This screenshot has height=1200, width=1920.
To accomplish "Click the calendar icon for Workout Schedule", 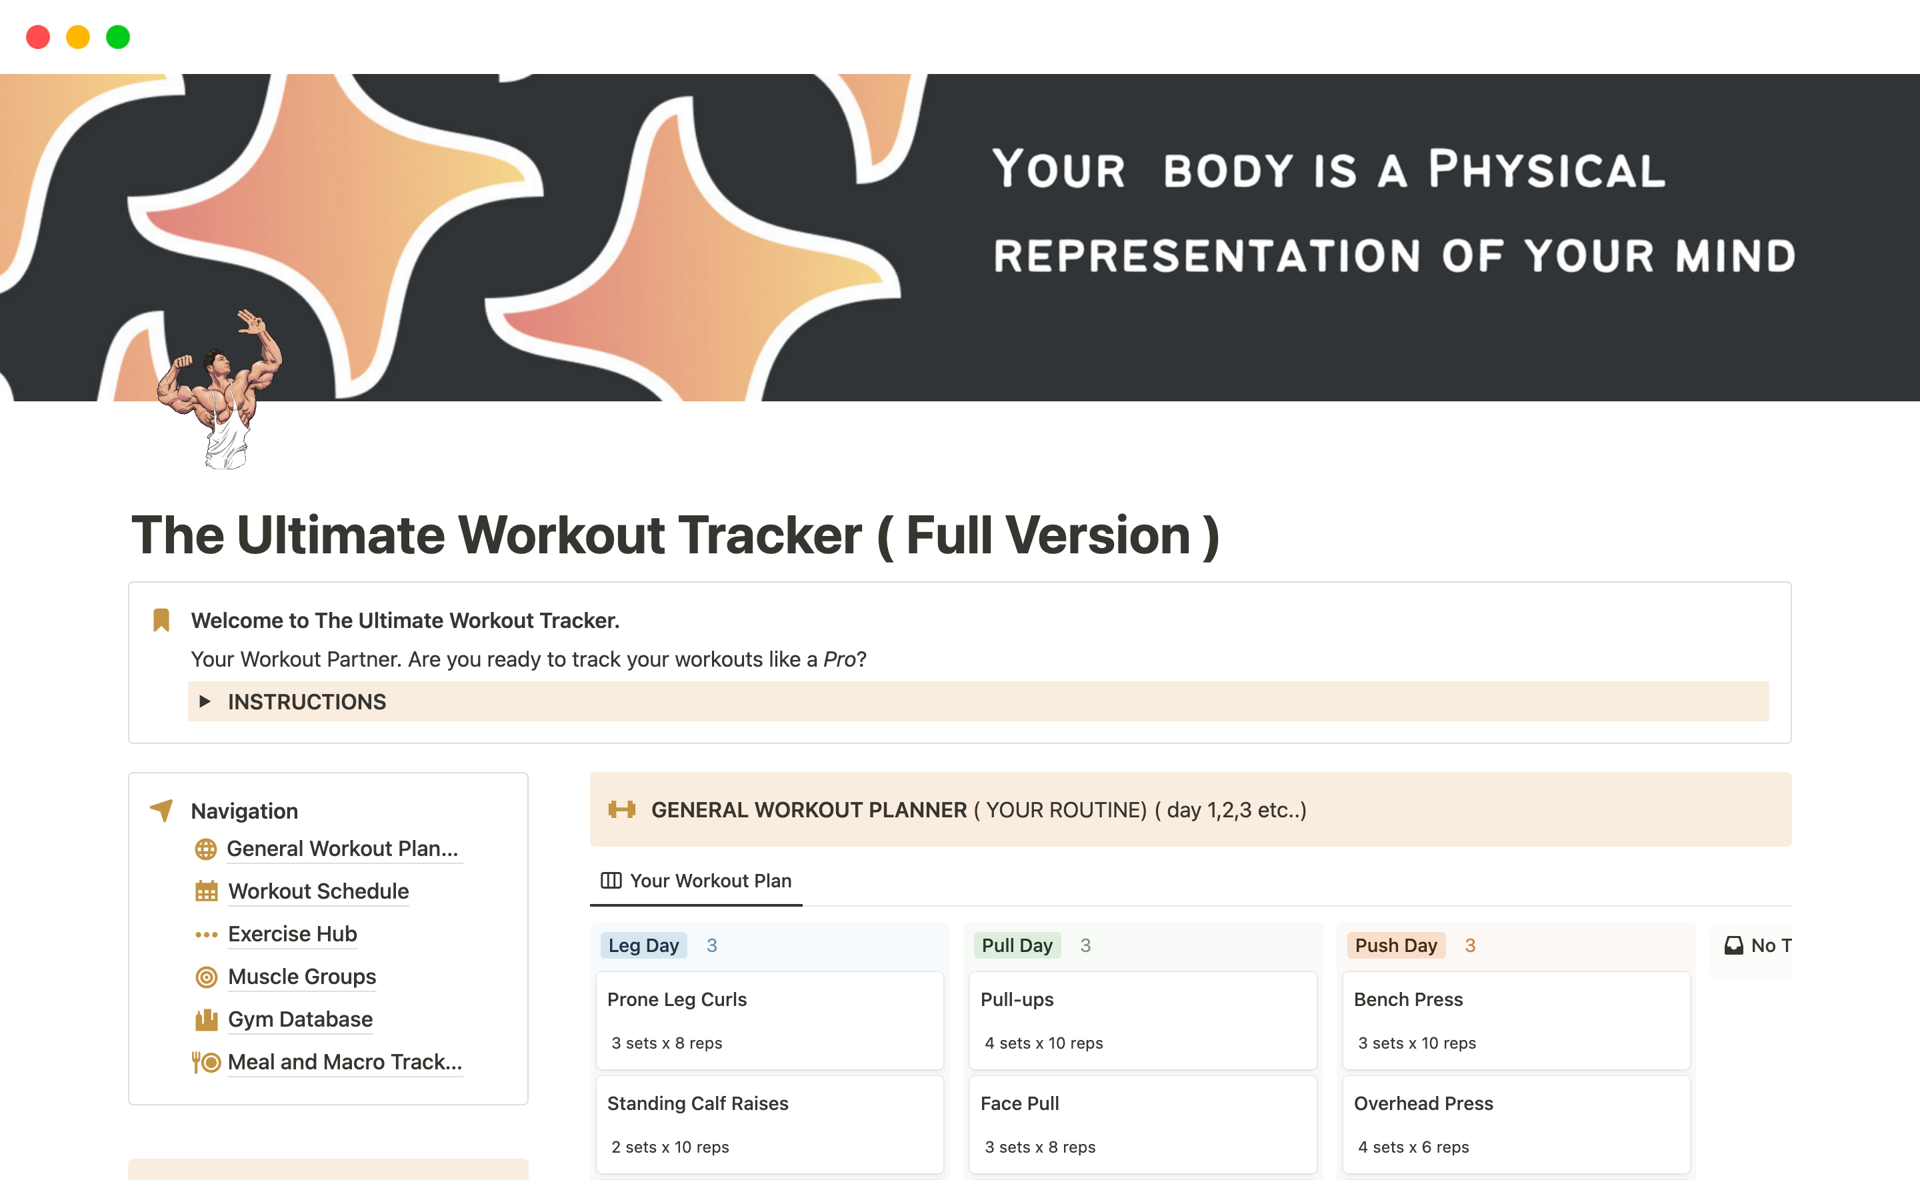I will coord(206,891).
